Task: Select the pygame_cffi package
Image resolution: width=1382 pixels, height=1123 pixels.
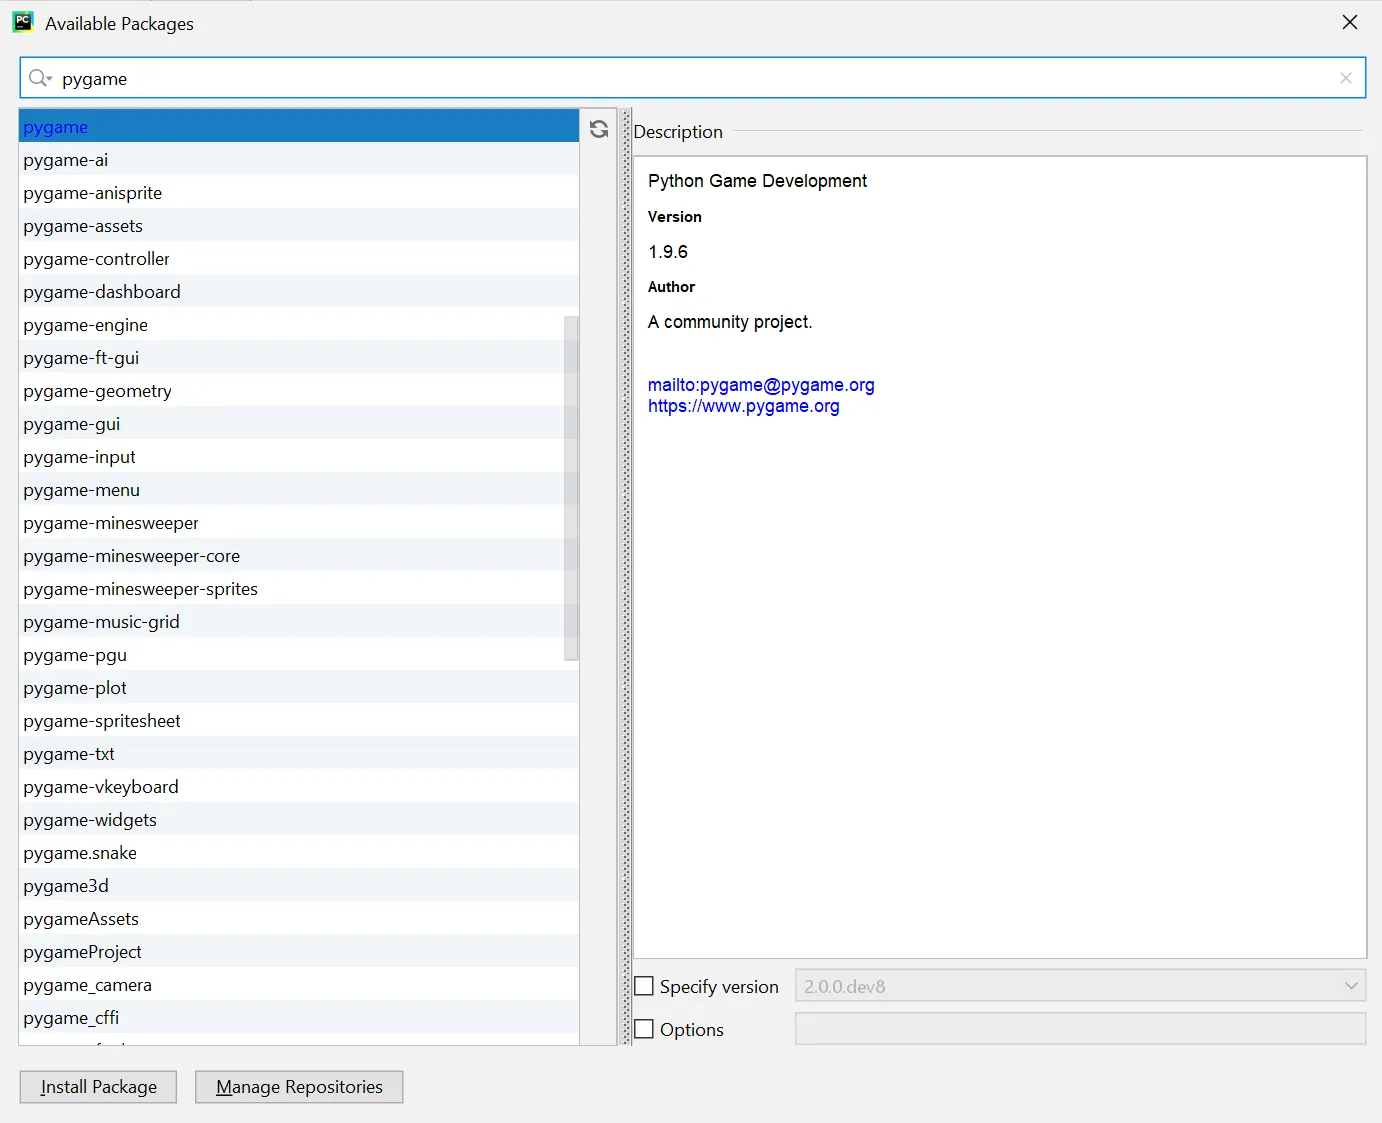Action: (x=299, y=1018)
